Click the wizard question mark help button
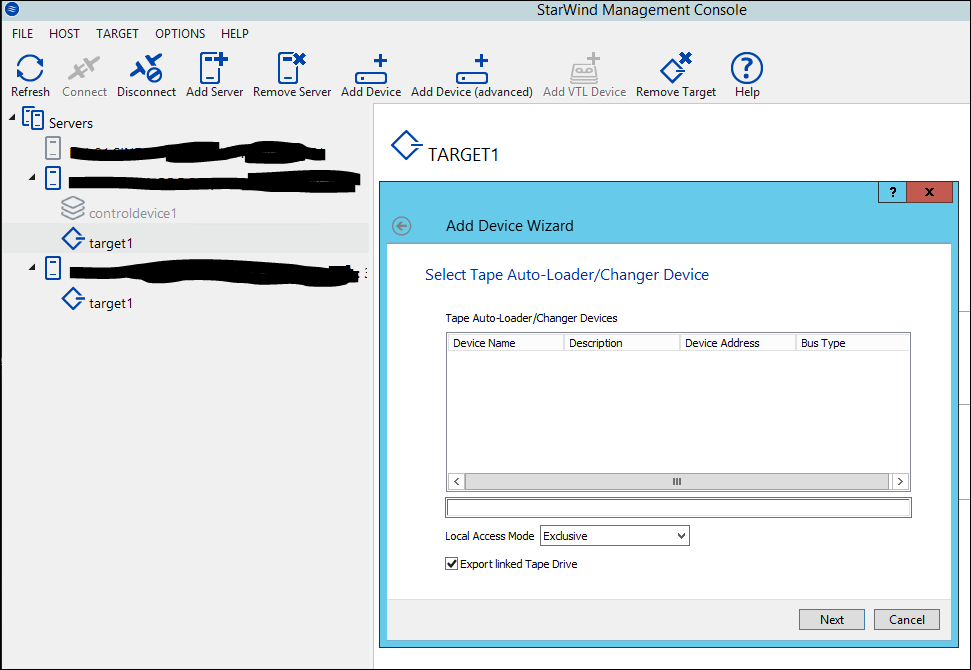This screenshot has width=971, height=670. click(892, 192)
